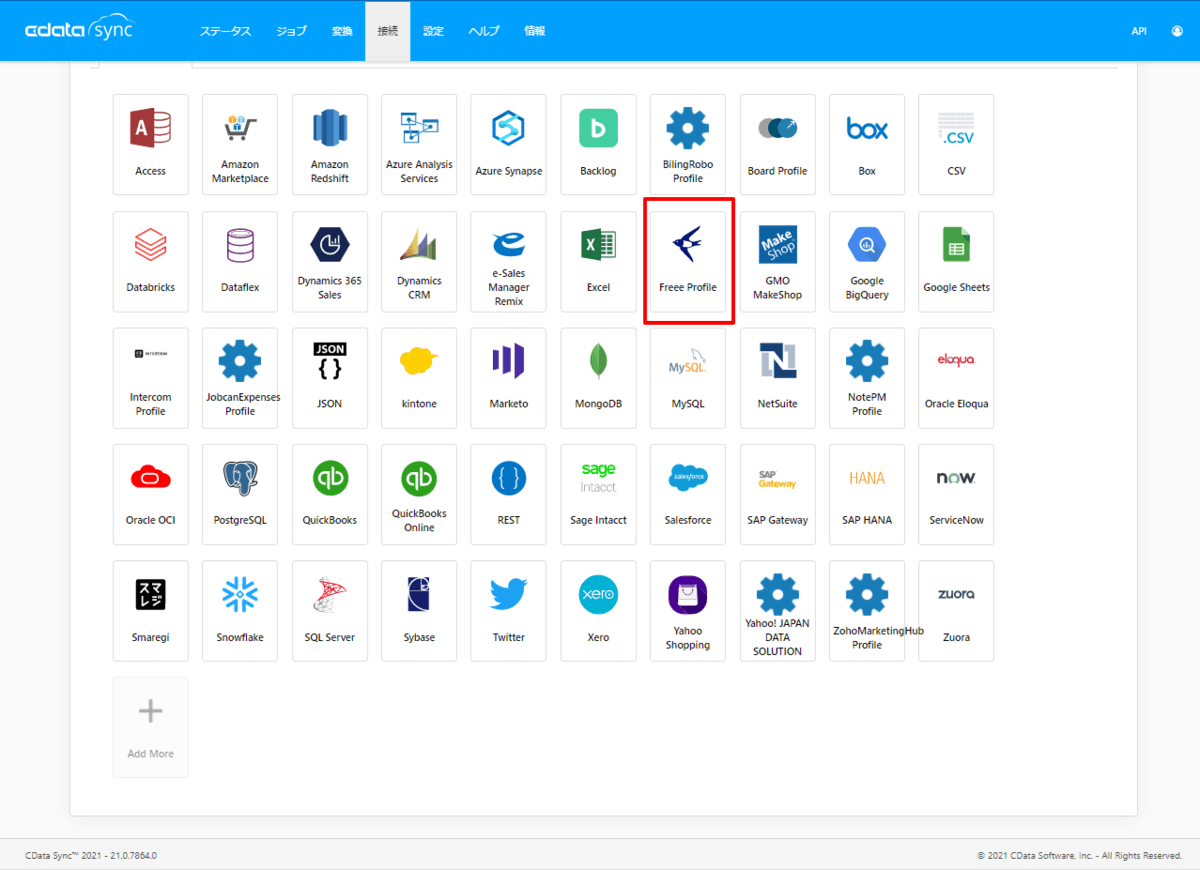This screenshot has height=870, width=1200.
Task: Pick the Oracle OCI connector
Action: 150,494
